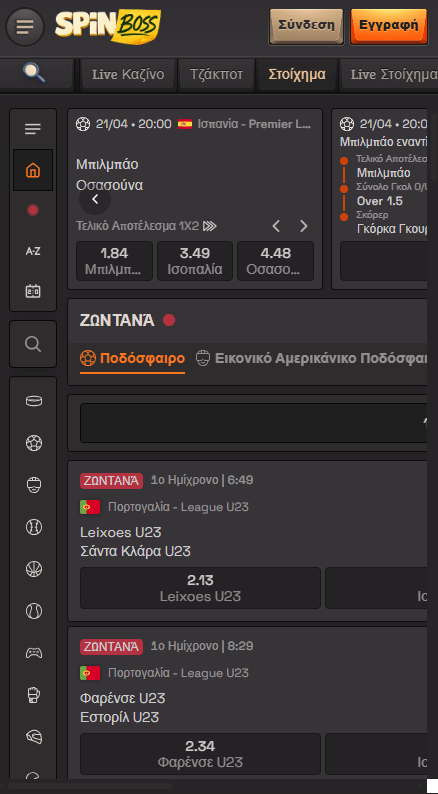
Task: Open A-Z sports list icon
Action: point(33,251)
